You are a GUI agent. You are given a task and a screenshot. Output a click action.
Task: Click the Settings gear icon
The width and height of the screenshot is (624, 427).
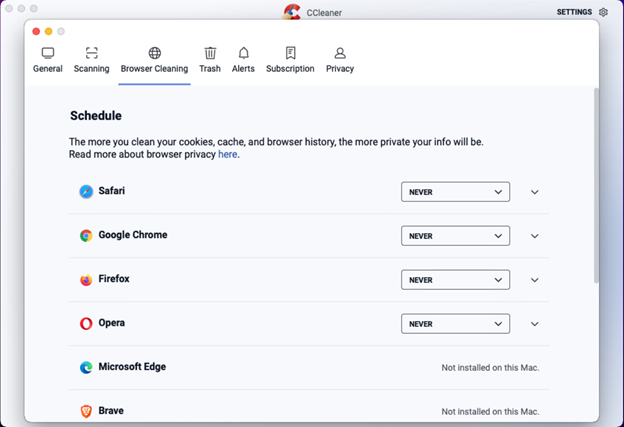point(603,12)
